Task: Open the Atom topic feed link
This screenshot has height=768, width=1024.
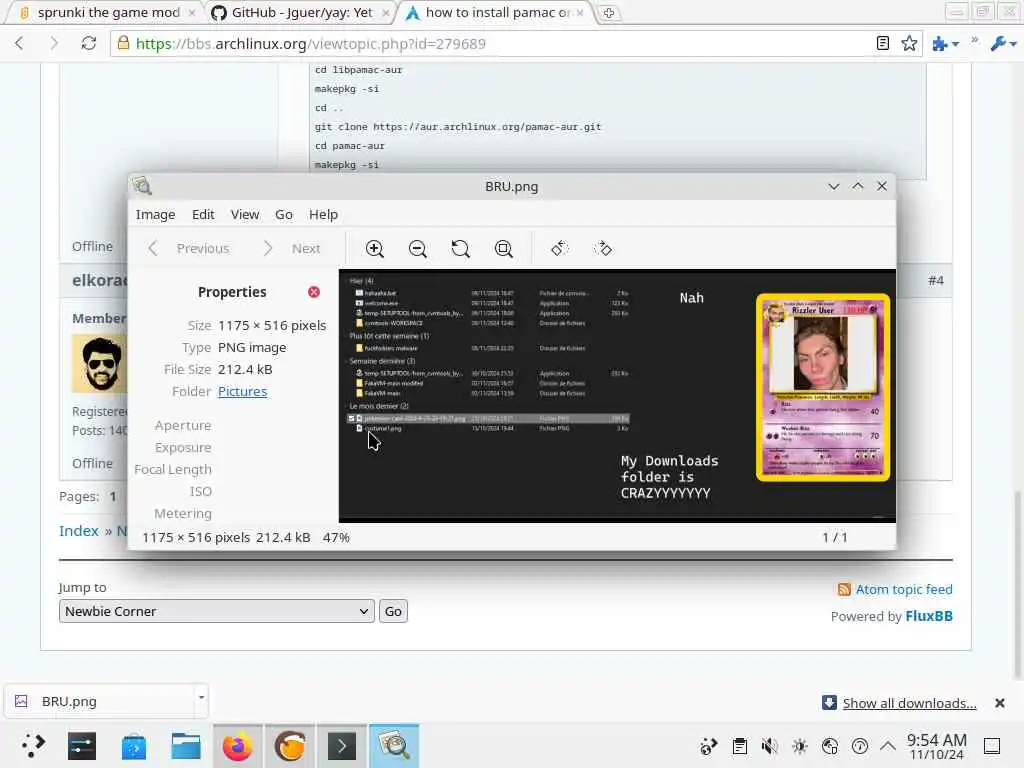Action: click(x=904, y=589)
